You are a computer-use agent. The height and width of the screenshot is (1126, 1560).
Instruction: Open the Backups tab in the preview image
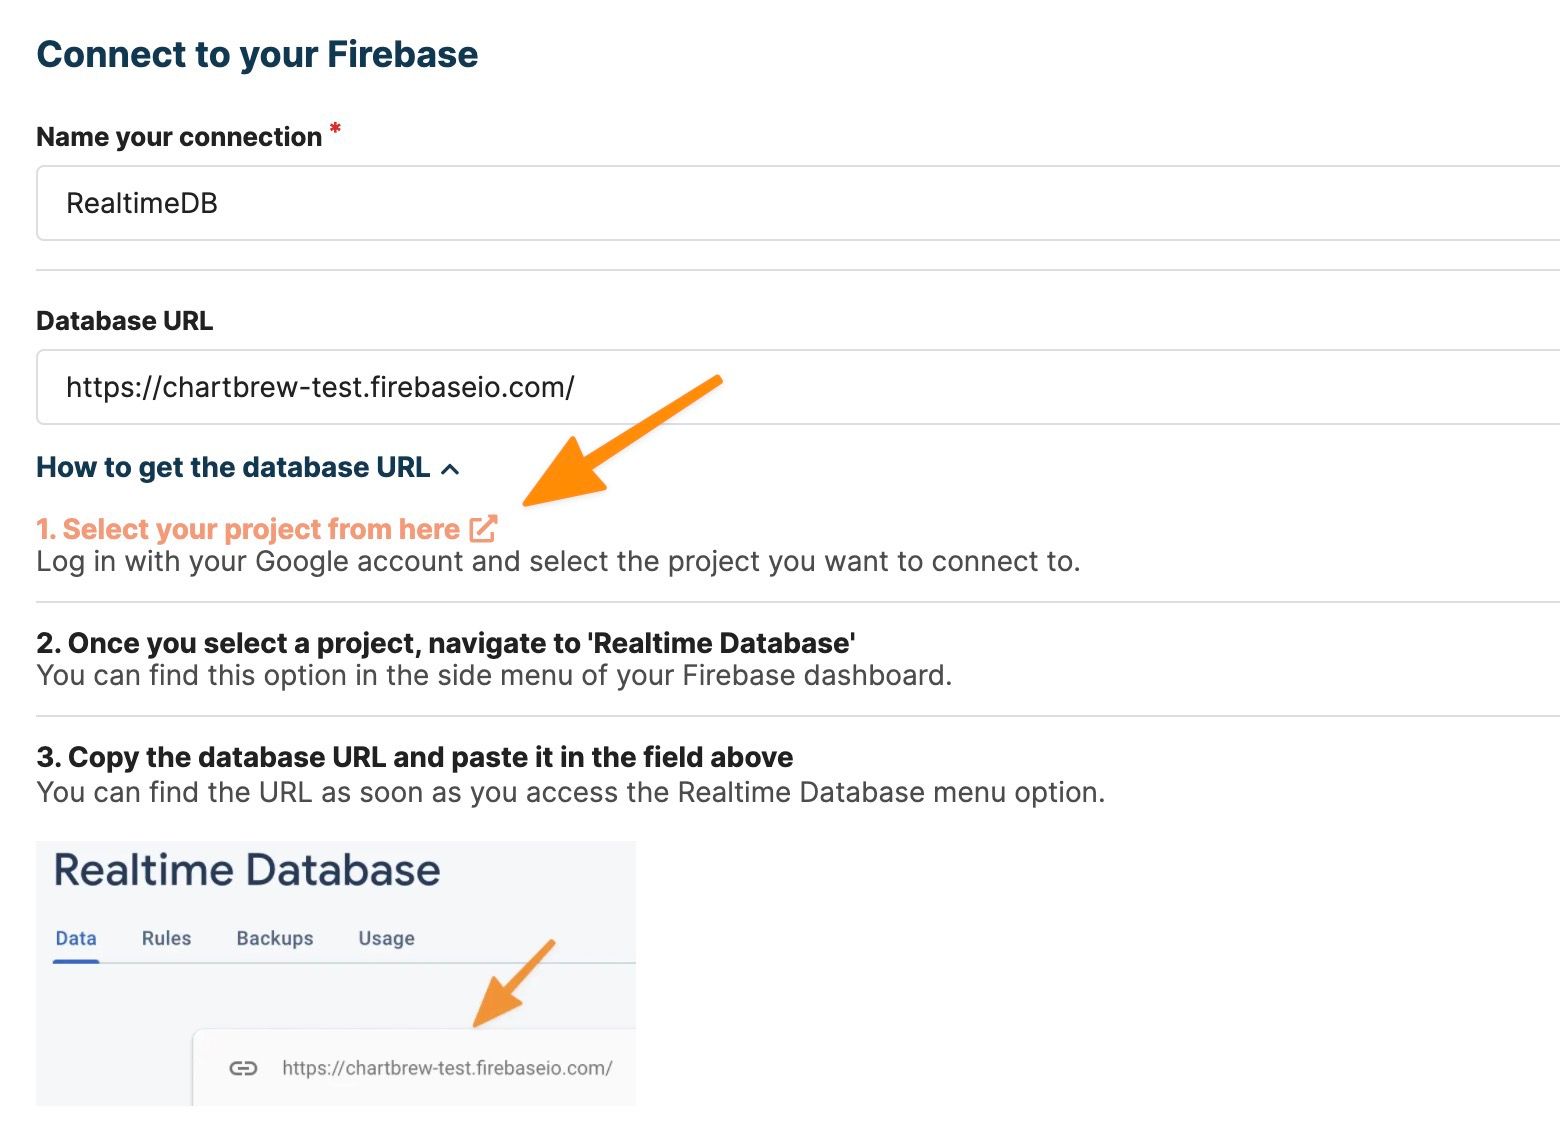[275, 938]
